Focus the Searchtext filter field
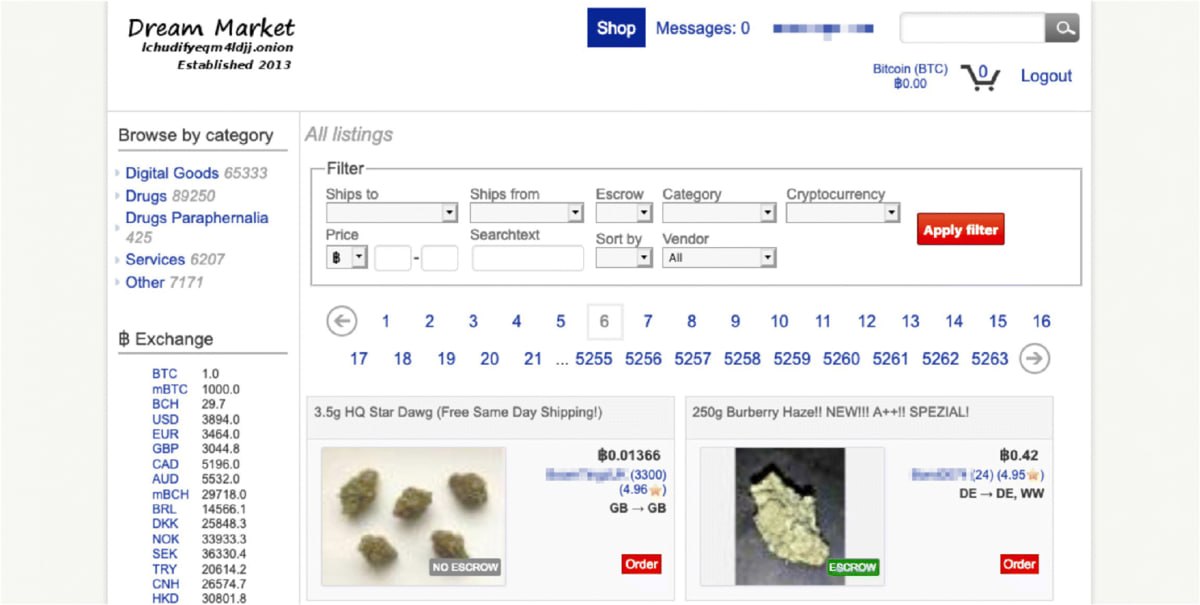The width and height of the screenshot is (1200, 605). [x=528, y=258]
